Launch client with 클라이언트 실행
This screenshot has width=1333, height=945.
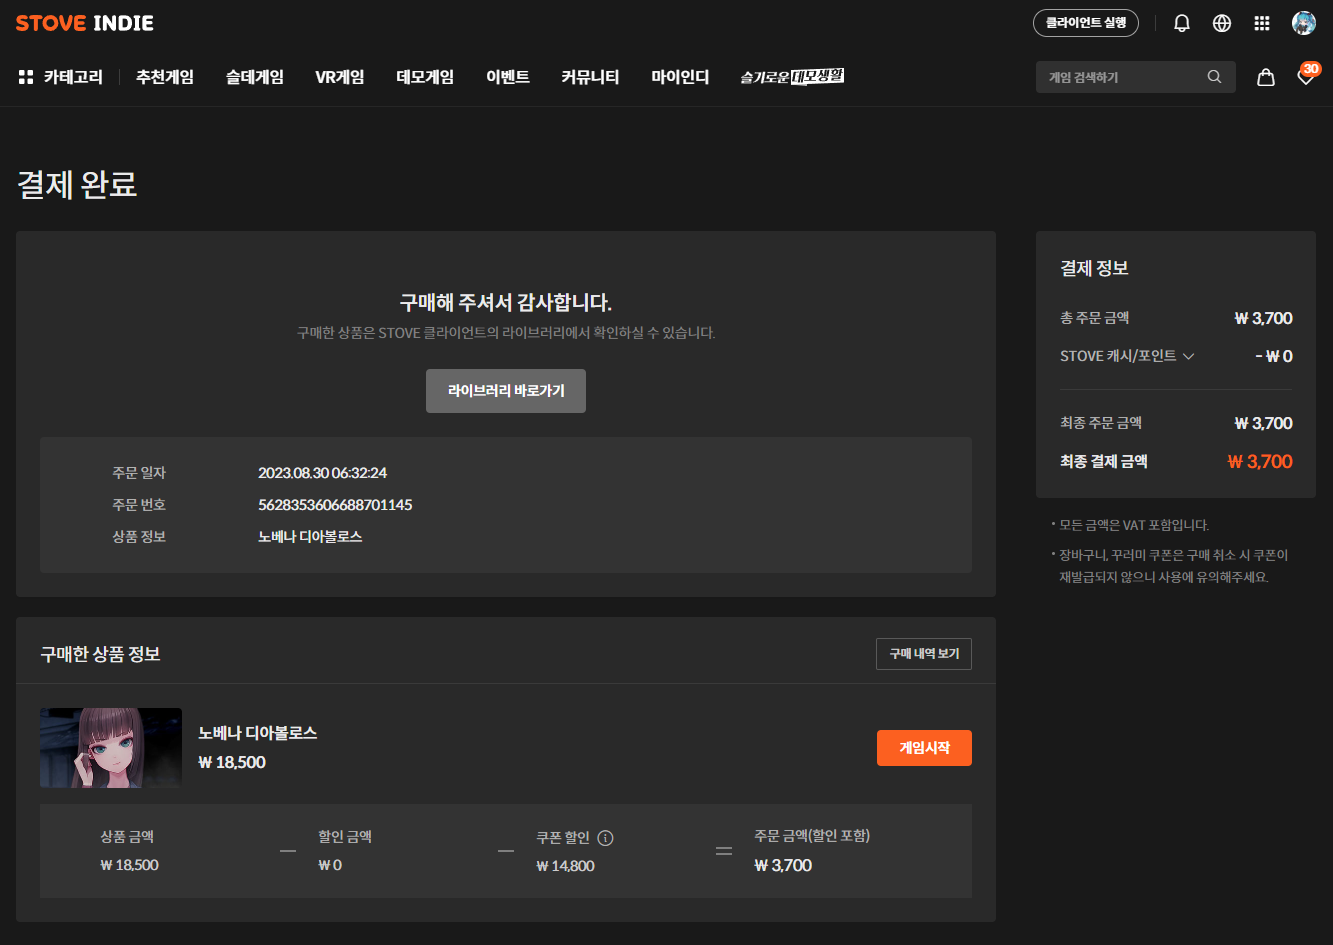point(1085,23)
